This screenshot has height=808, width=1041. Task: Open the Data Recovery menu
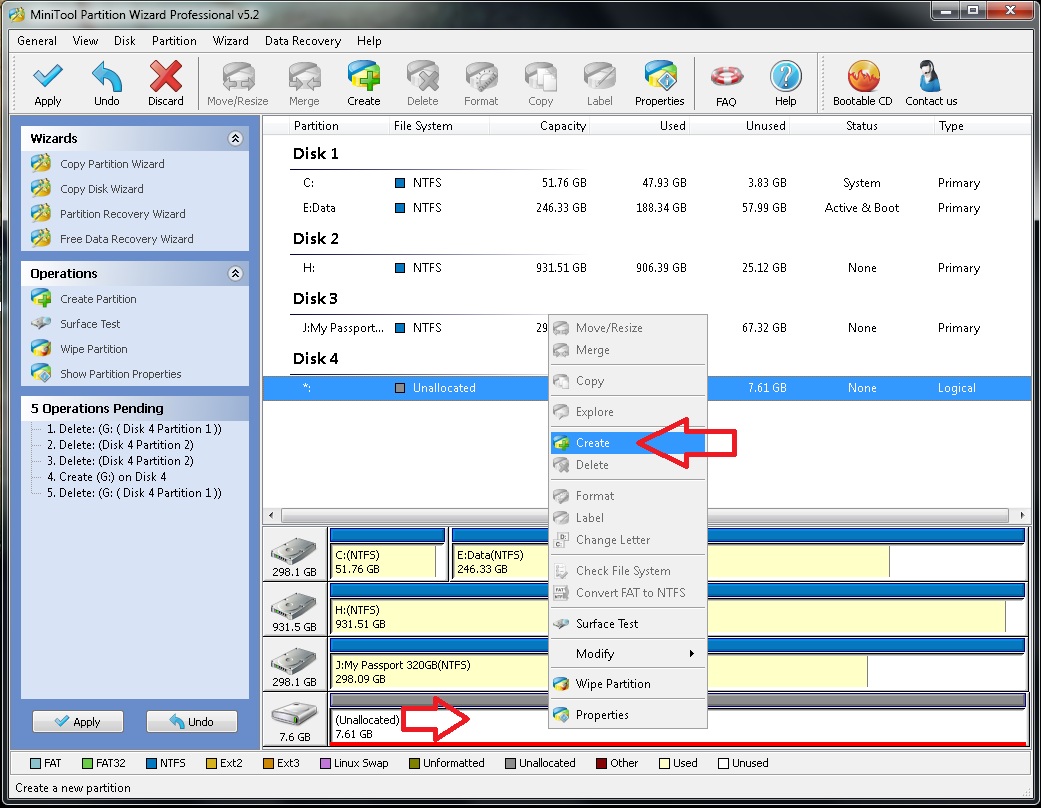click(x=303, y=41)
